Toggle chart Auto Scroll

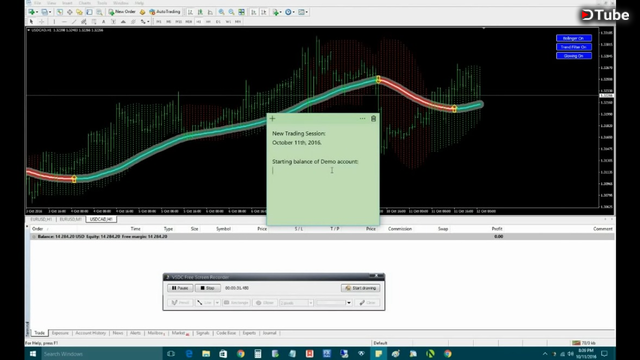click(x=253, y=12)
